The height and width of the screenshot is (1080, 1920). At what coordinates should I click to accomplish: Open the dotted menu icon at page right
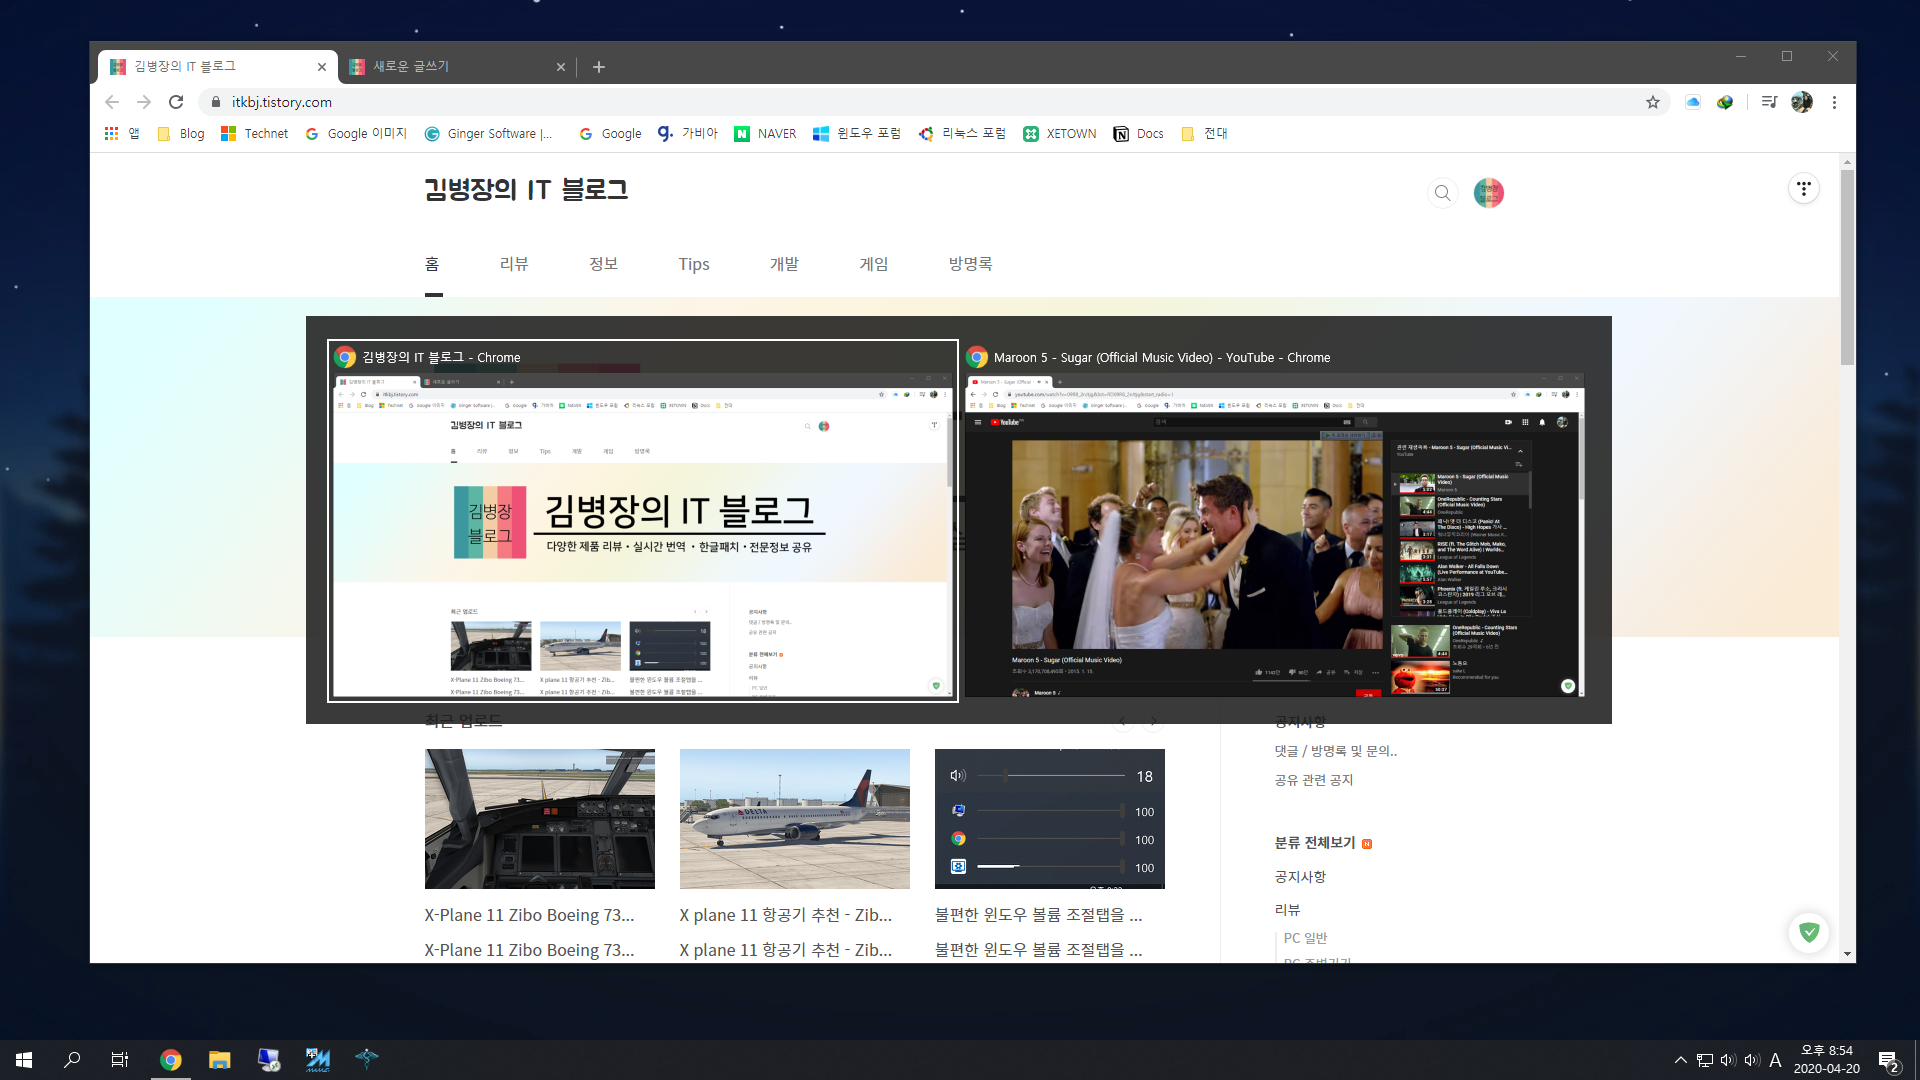click(1803, 189)
